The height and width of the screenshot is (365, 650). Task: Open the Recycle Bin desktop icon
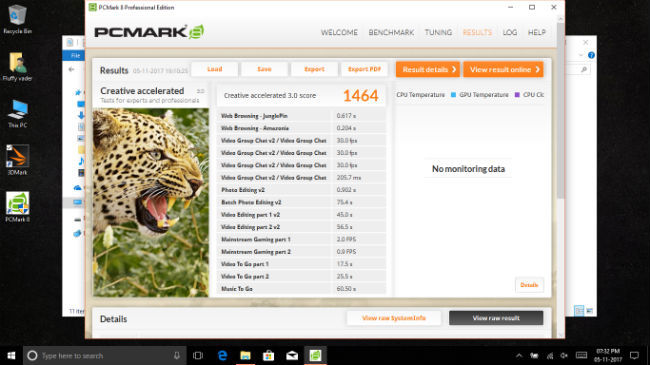(17, 19)
